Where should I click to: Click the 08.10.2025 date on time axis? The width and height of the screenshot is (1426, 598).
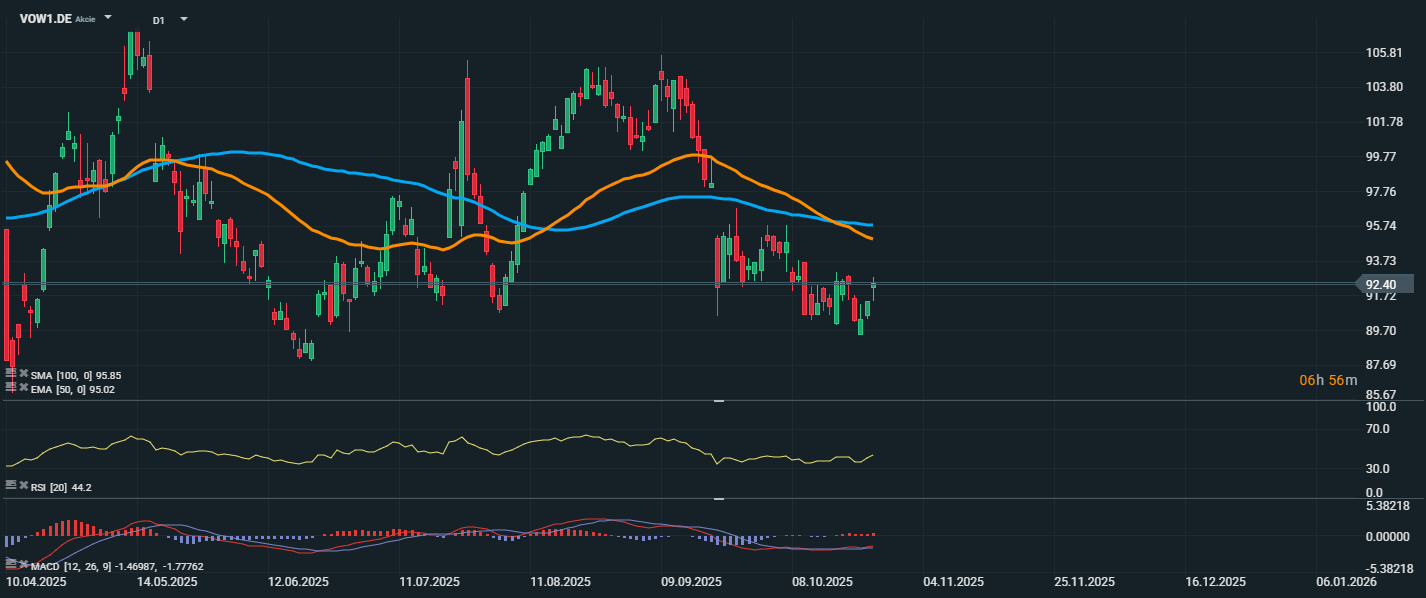pos(822,581)
